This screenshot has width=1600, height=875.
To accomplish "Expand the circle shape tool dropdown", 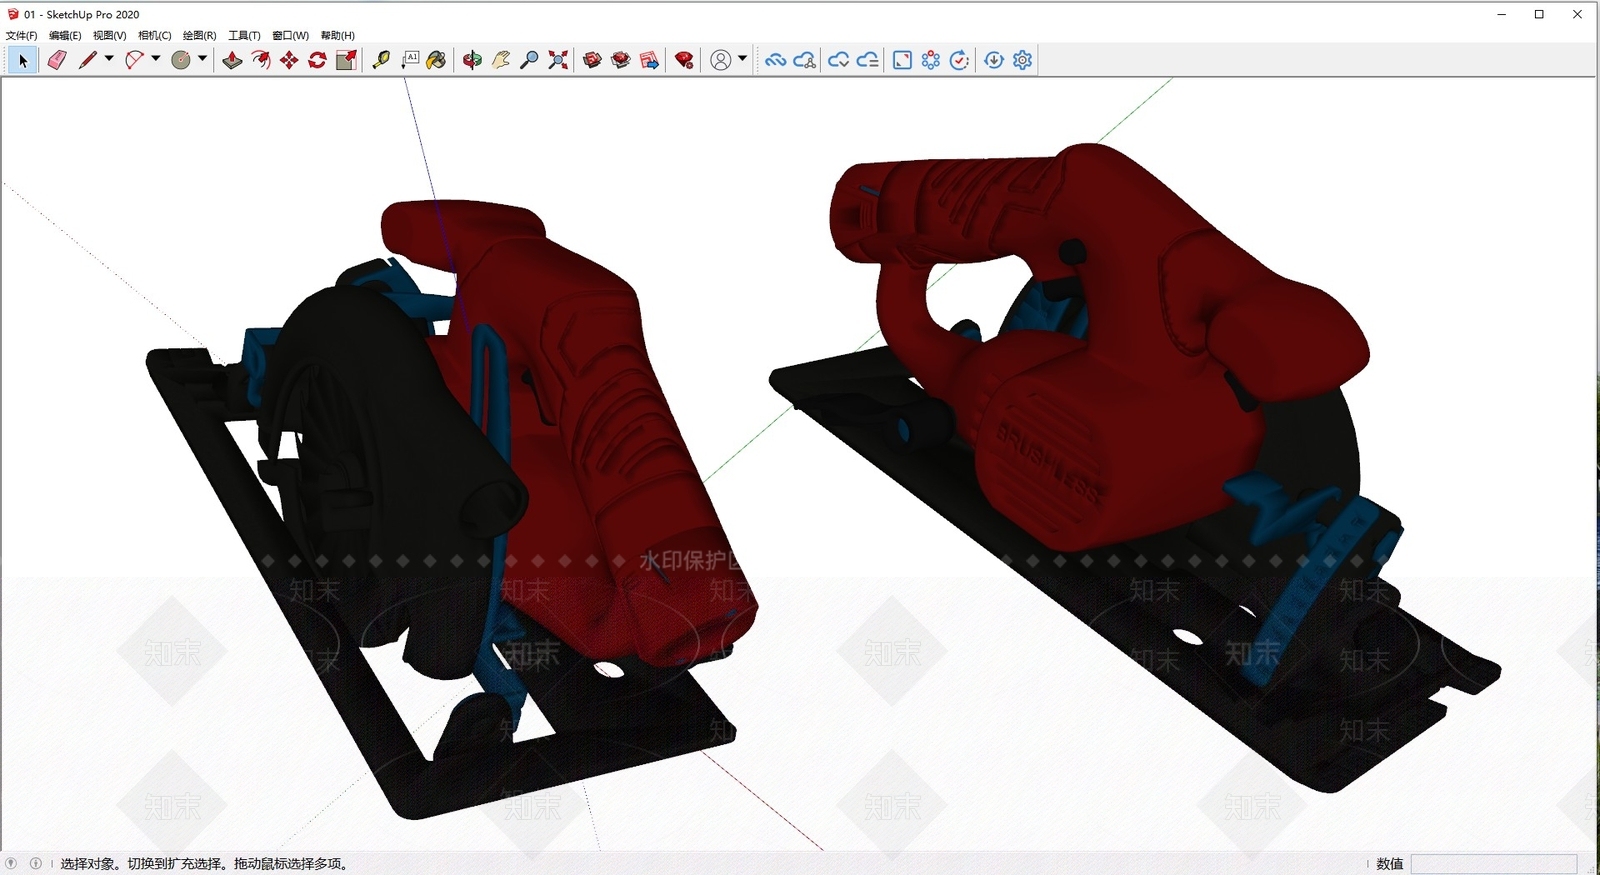I will [202, 59].
